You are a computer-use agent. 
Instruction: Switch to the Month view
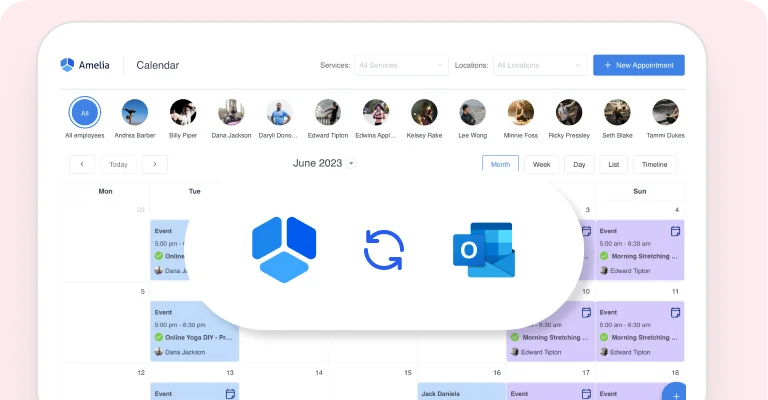click(x=500, y=165)
